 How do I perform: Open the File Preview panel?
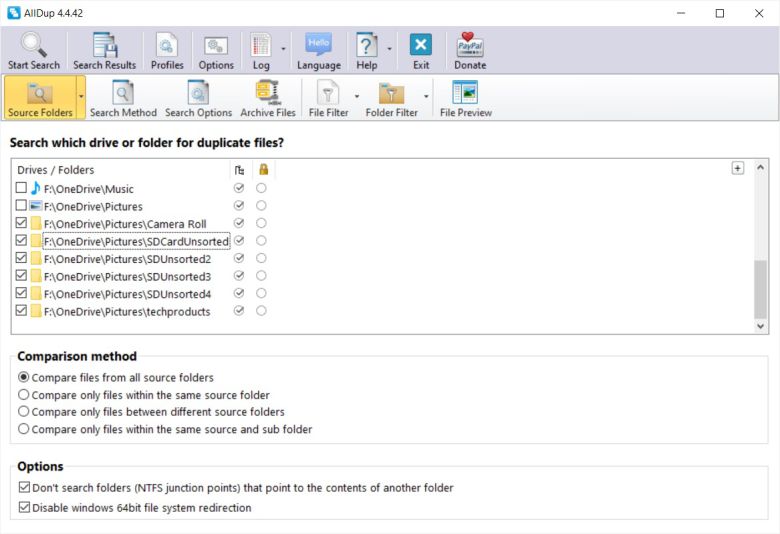coord(465,94)
